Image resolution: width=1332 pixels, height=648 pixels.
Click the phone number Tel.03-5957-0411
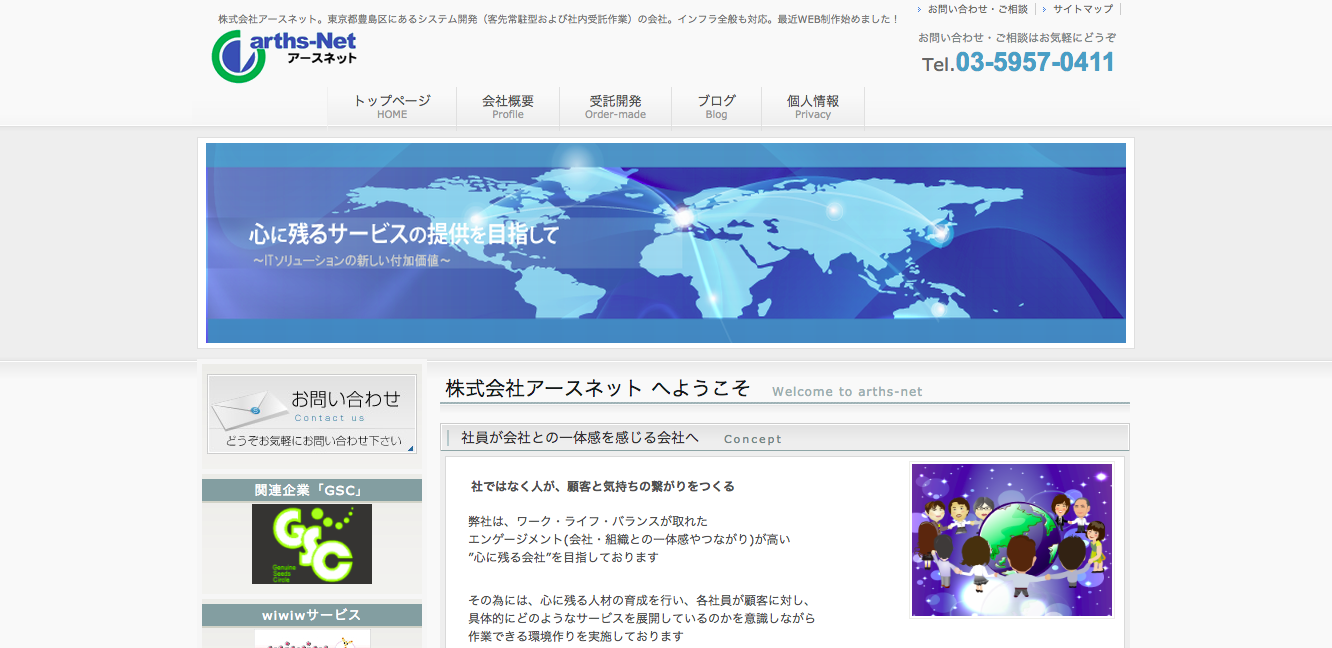coord(1018,62)
